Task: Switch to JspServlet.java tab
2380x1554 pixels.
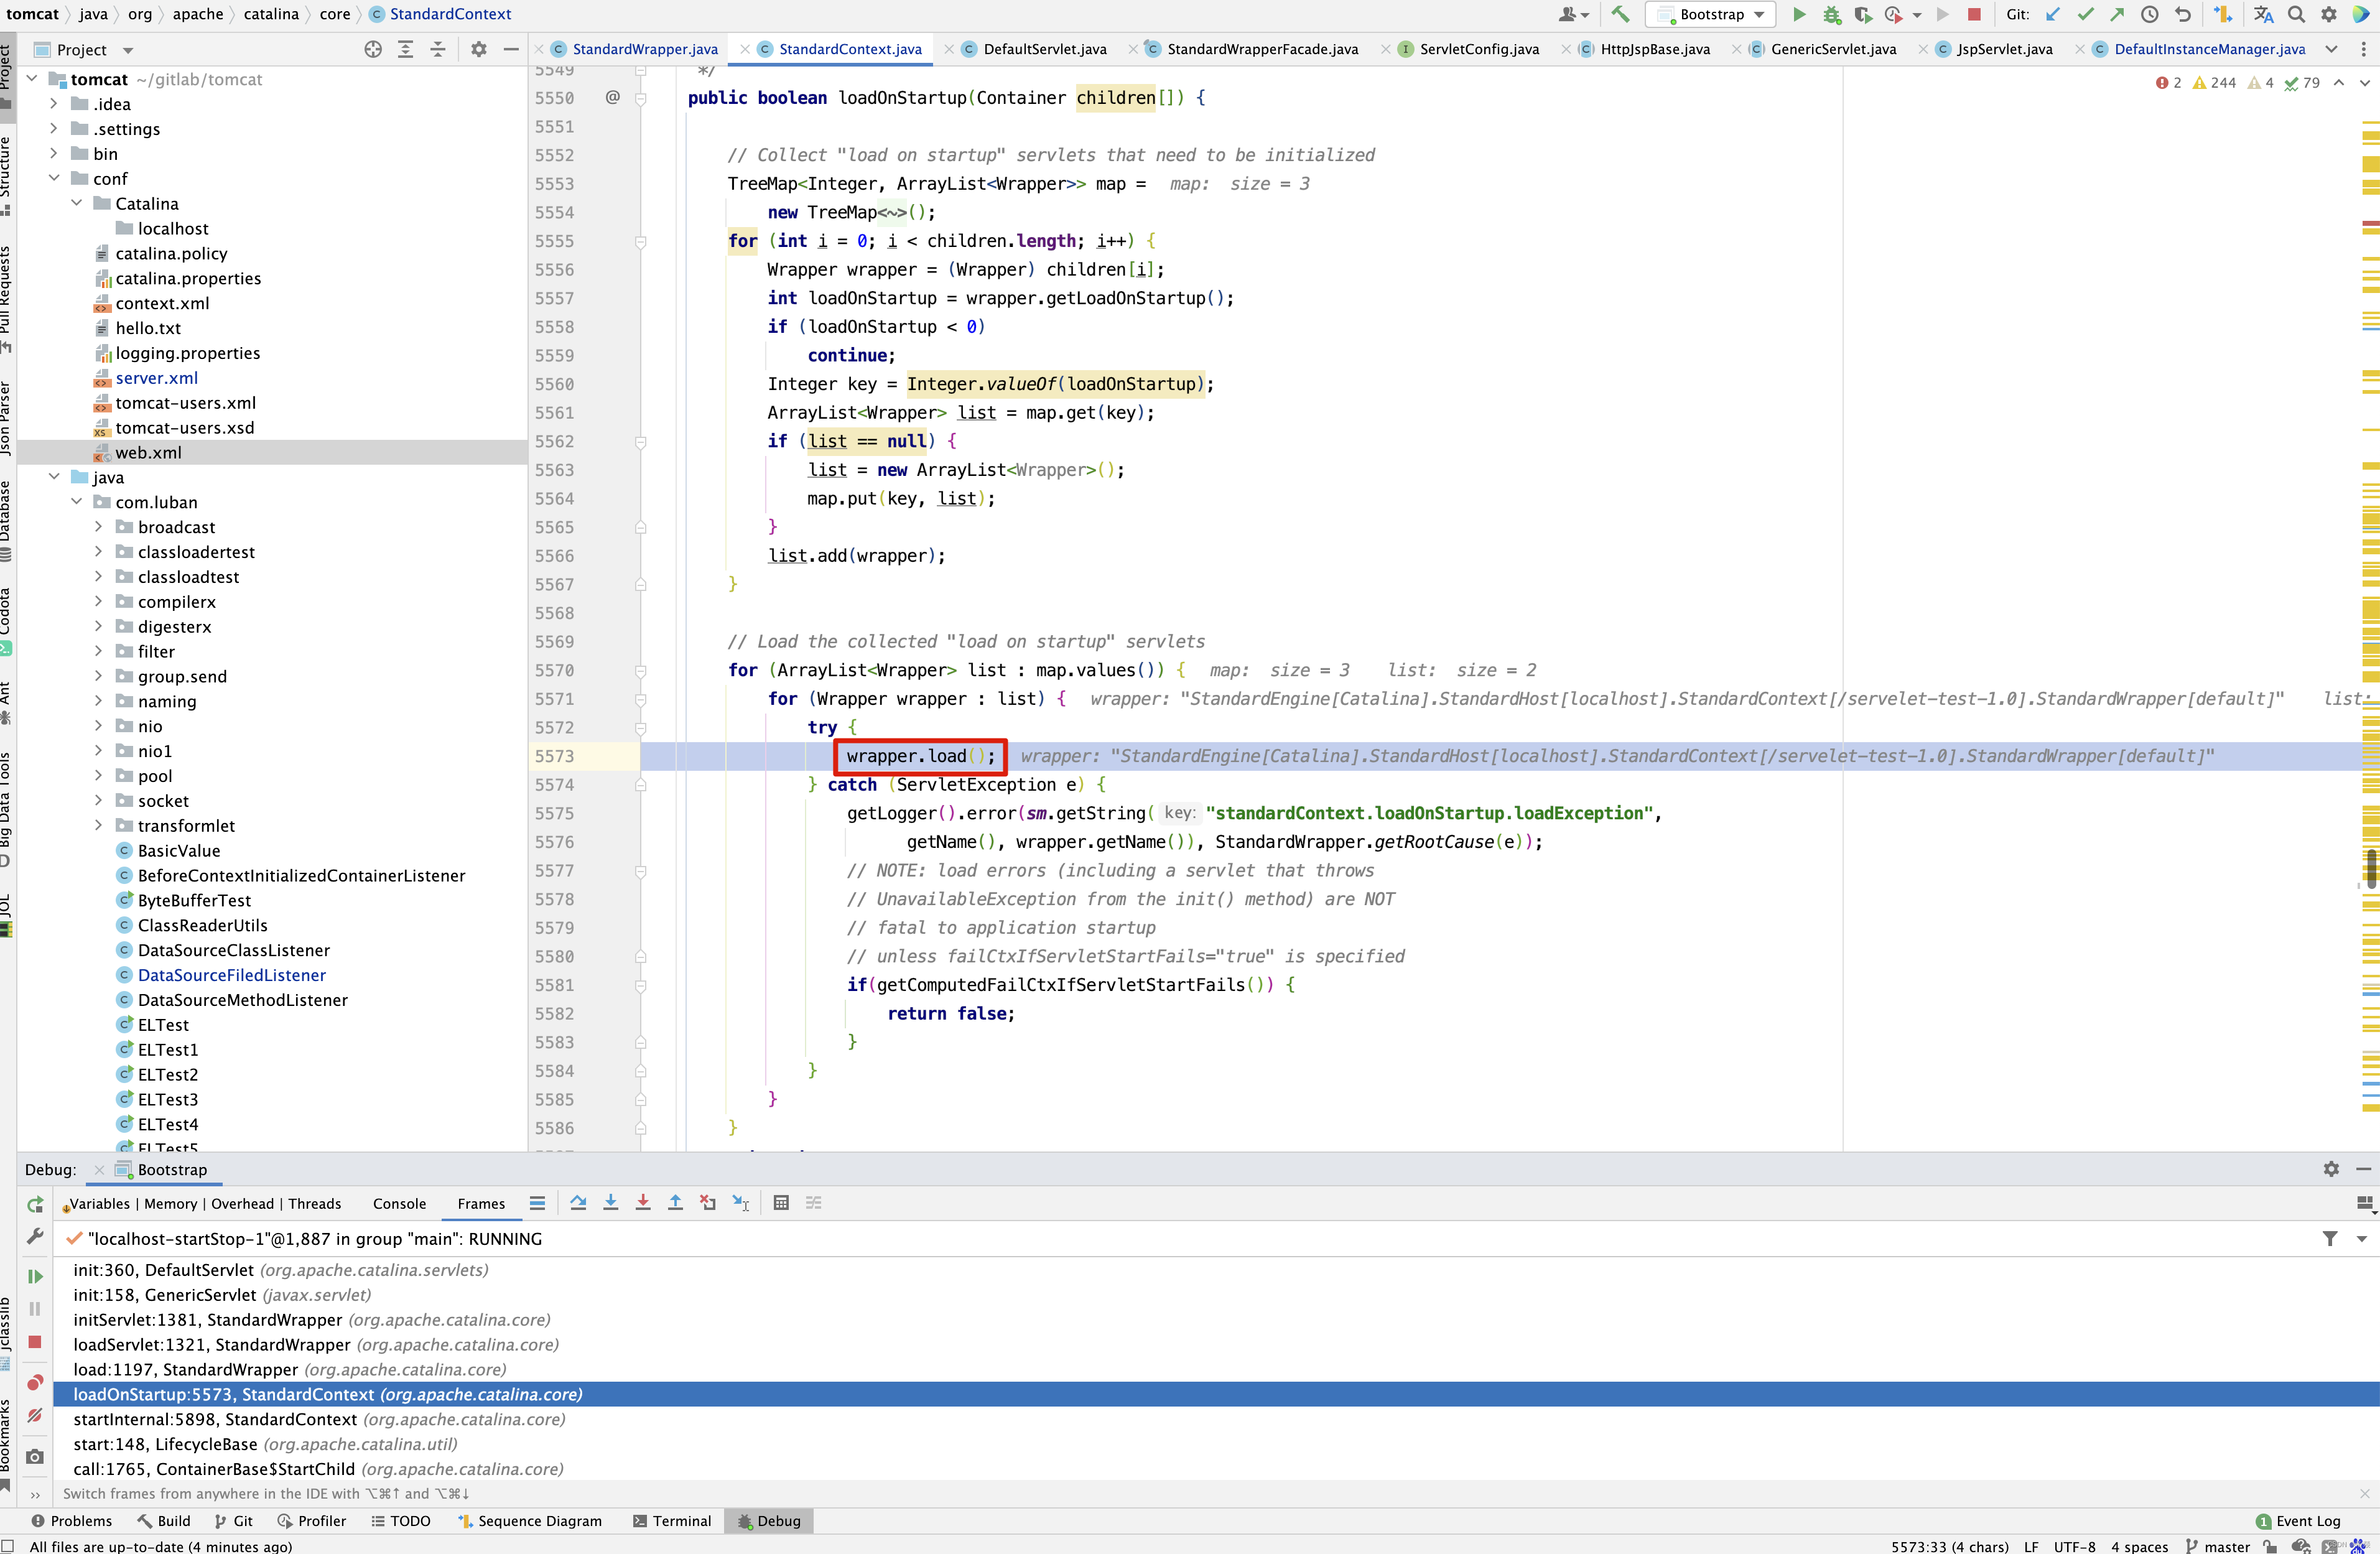Action: click(x=2003, y=49)
